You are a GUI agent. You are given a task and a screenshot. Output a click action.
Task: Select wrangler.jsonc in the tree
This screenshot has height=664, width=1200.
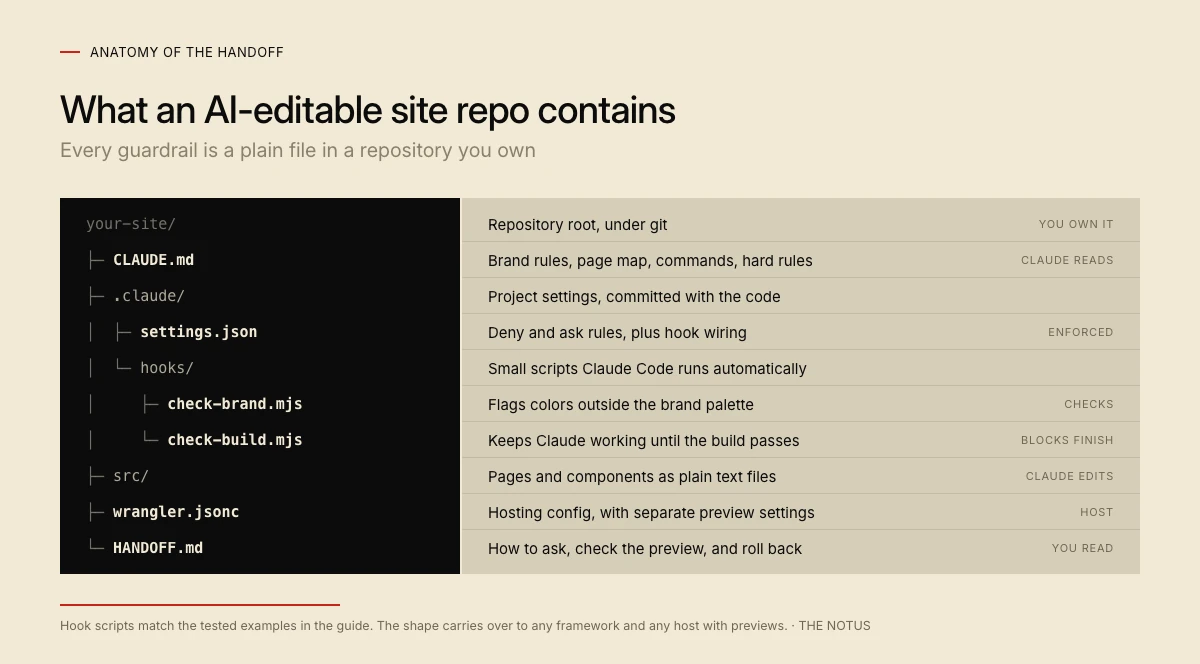[x=176, y=512]
